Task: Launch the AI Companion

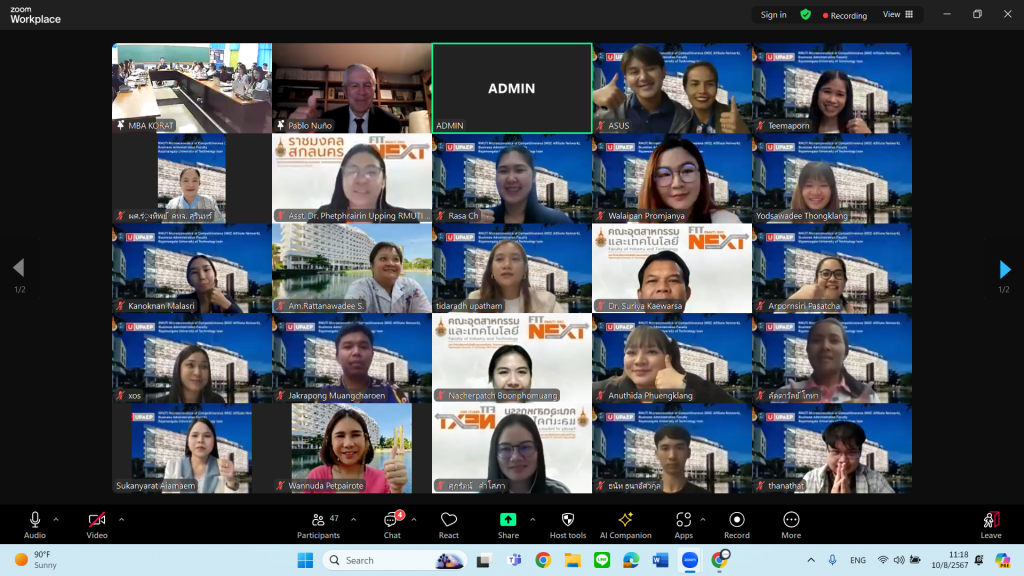Action: (625, 520)
